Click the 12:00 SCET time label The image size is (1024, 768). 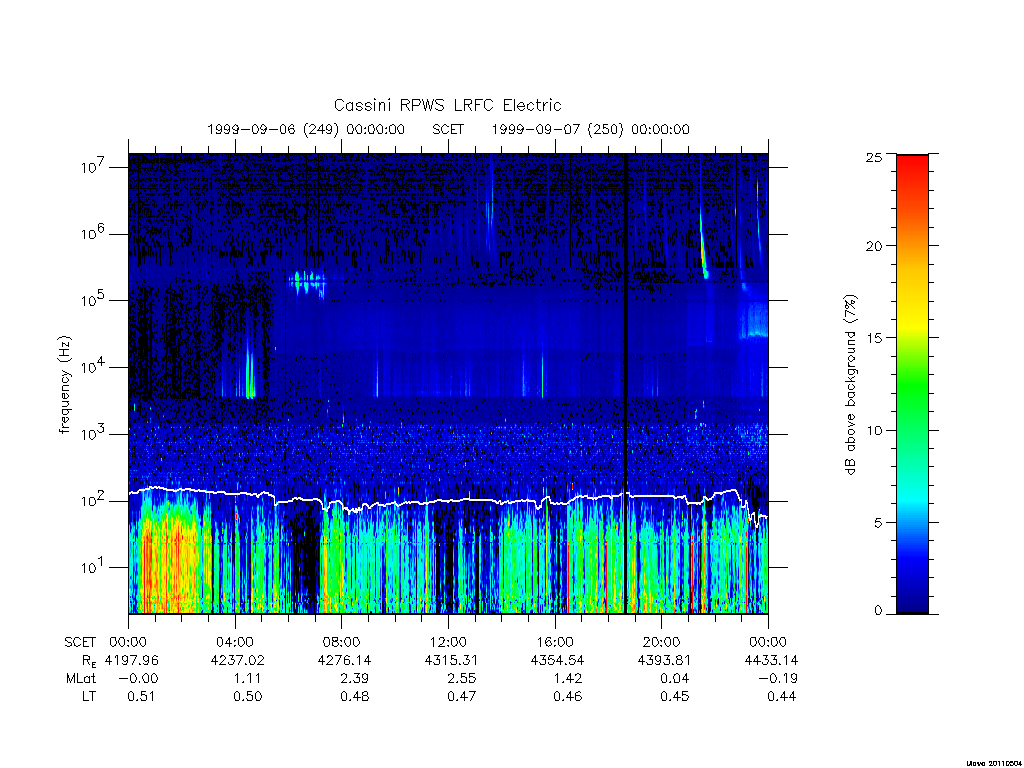pos(449,642)
